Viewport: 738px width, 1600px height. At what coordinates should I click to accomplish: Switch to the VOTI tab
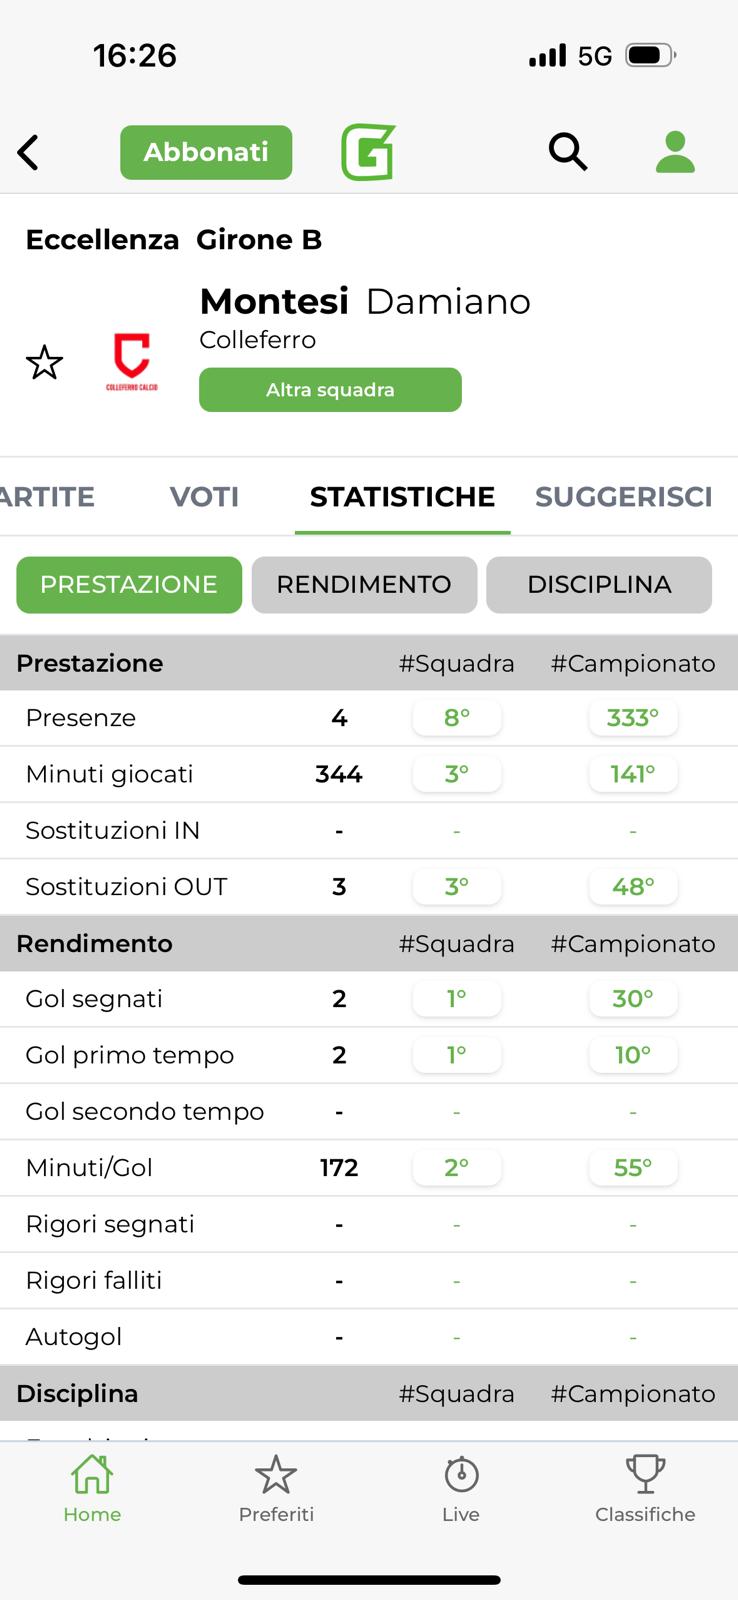pos(204,497)
